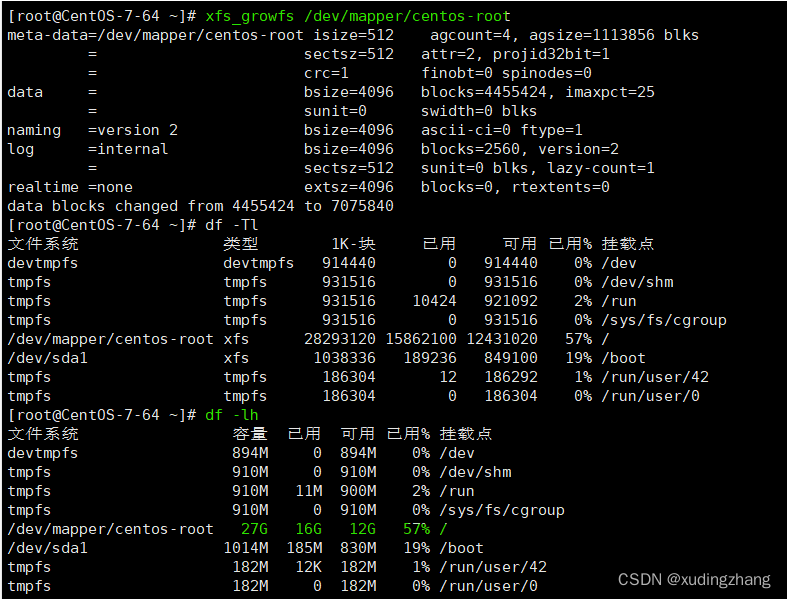Click the 12K used value

pos(309,567)
